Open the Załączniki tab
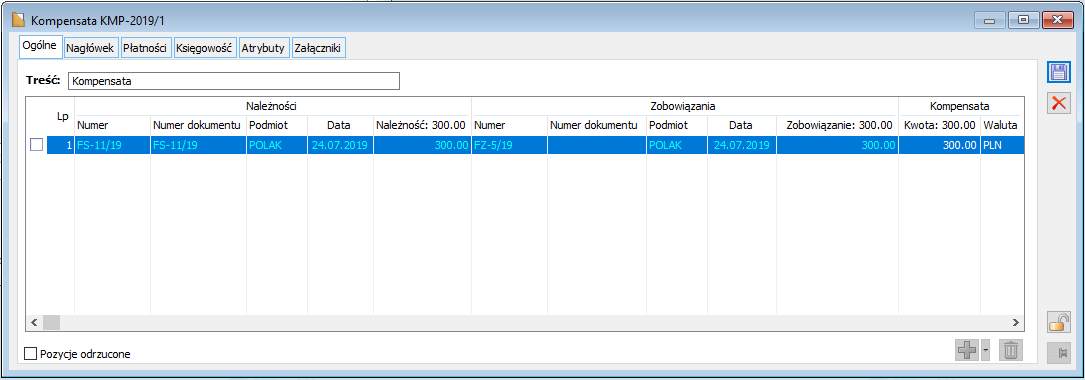The height and width of the screenshot is (380, 1085). [318, 48]
